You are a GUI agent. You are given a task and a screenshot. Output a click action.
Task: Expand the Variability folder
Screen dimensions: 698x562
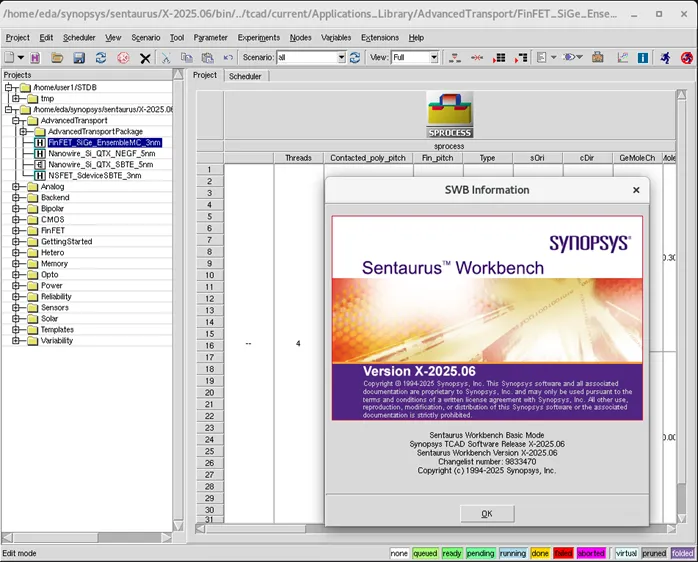pyautogui.click(x=16, y=341)
